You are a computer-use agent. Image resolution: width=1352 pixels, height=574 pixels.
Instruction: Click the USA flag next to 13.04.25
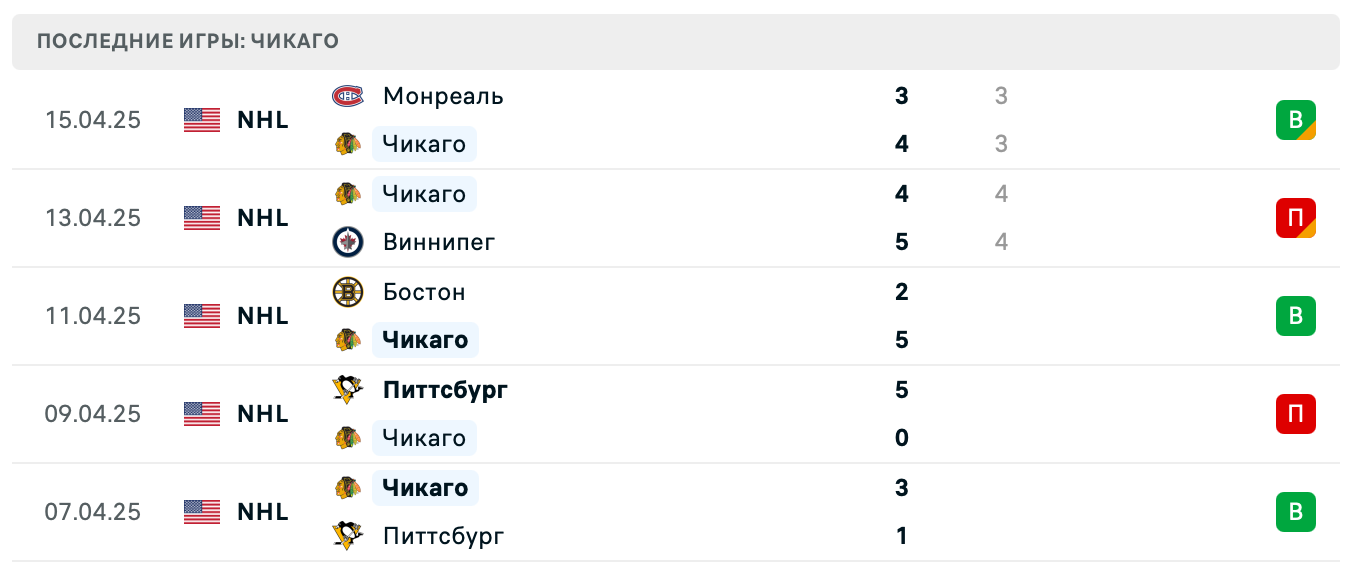[202, 218]
